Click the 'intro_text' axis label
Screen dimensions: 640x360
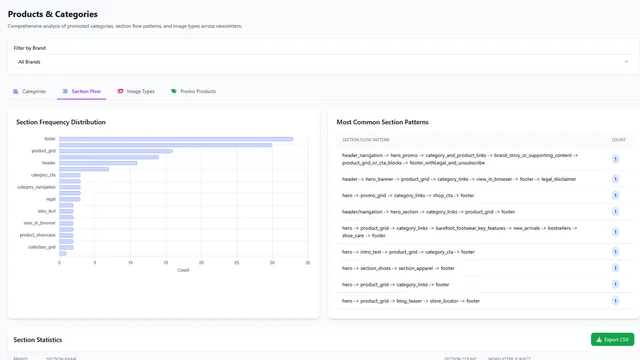point(47,211)
